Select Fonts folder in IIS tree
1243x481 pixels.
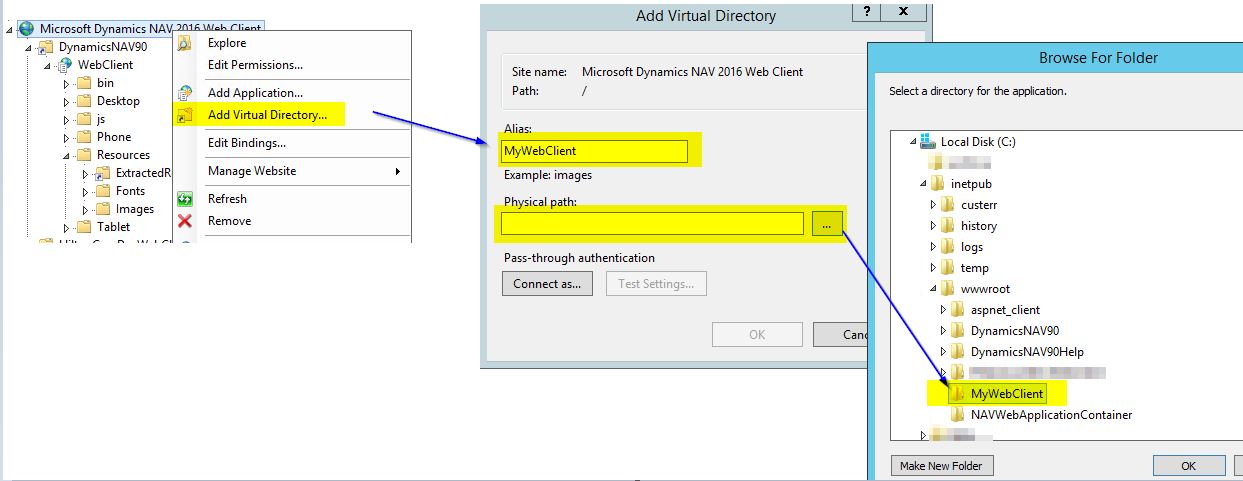pyautogui.click(x=130, y=191)
